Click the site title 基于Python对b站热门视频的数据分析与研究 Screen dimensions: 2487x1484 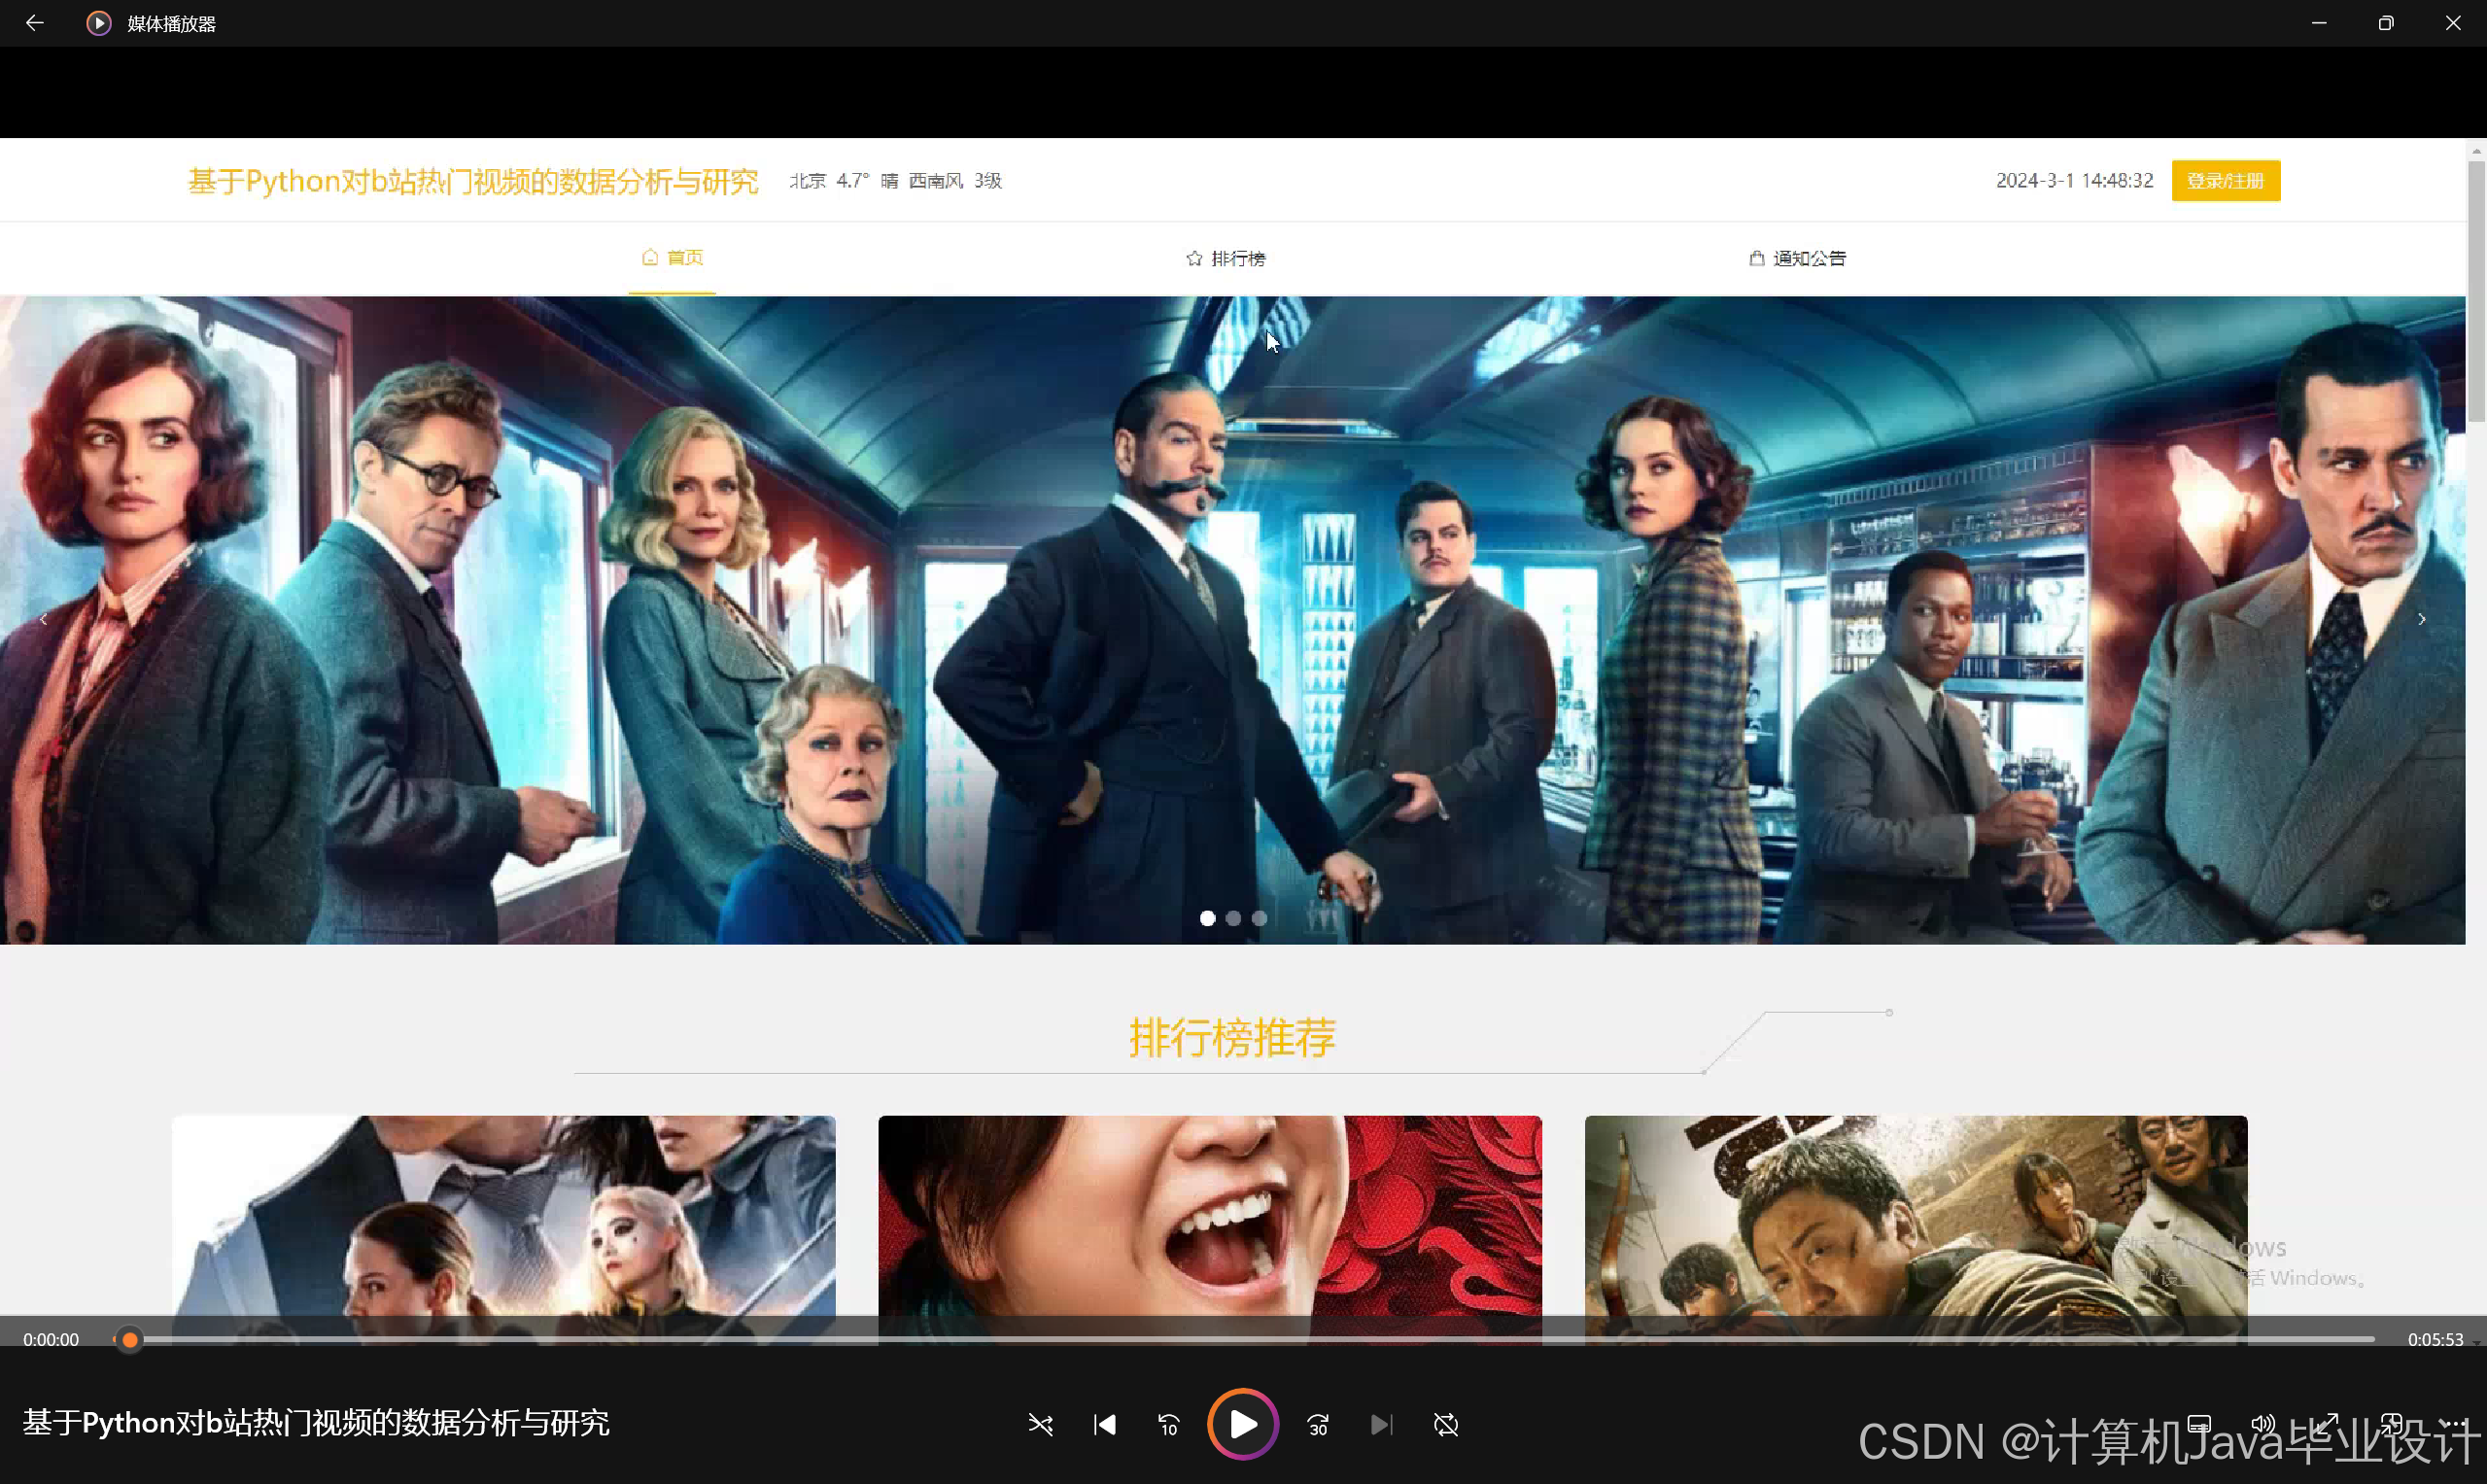[473, 181]
